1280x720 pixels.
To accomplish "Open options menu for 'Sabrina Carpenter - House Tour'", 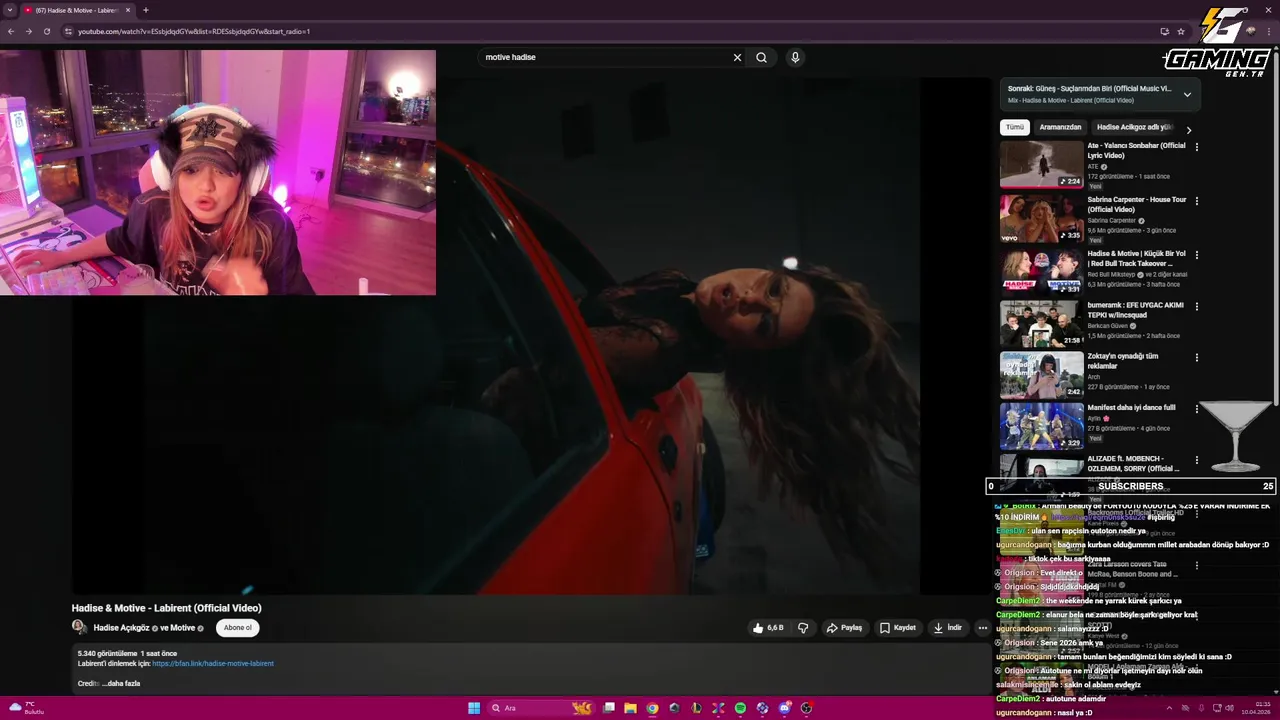I will coord(1196,201).
